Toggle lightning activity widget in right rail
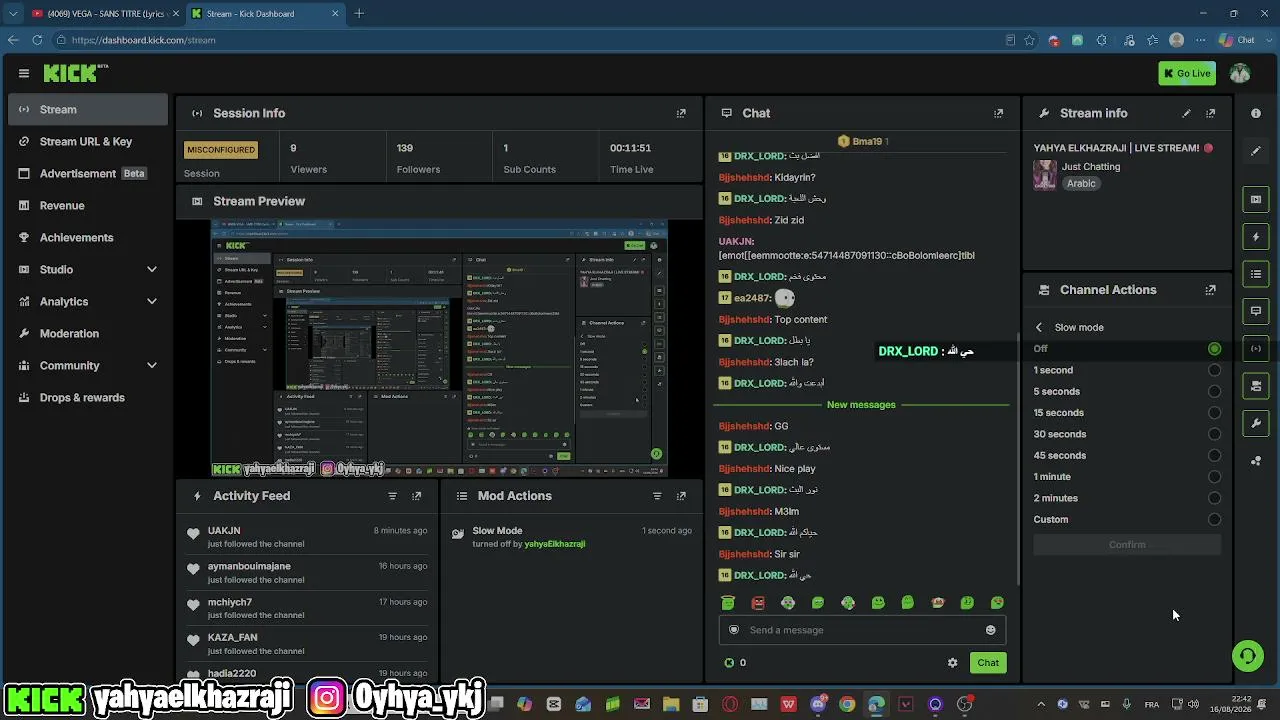The height and width of the screenshot is (720, 1280). (x=1256, y=237)
